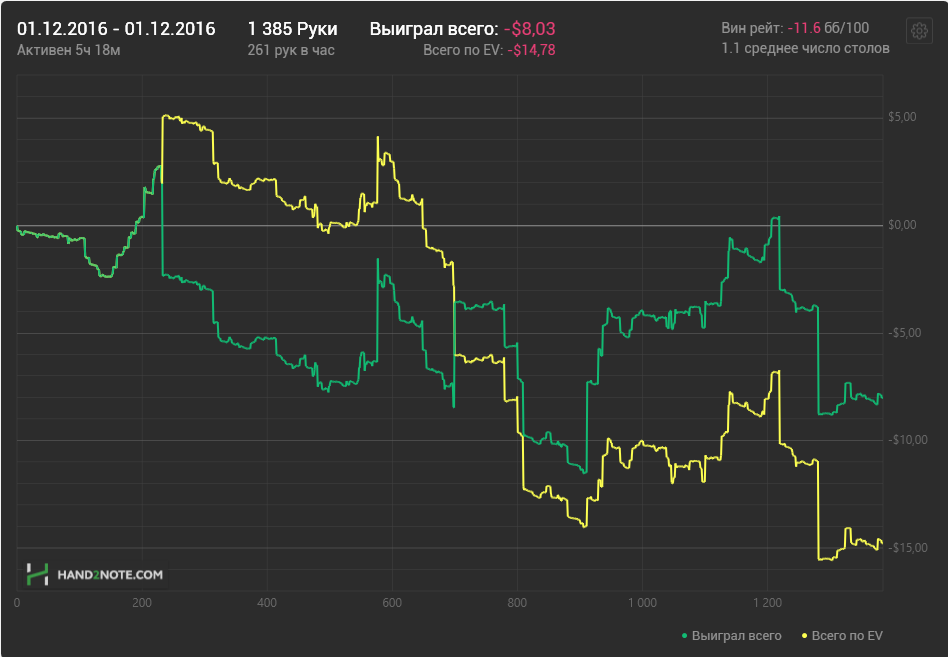Click the win rate value -11.6
This screenshot has width=948, height=657.
coord(804,28)
